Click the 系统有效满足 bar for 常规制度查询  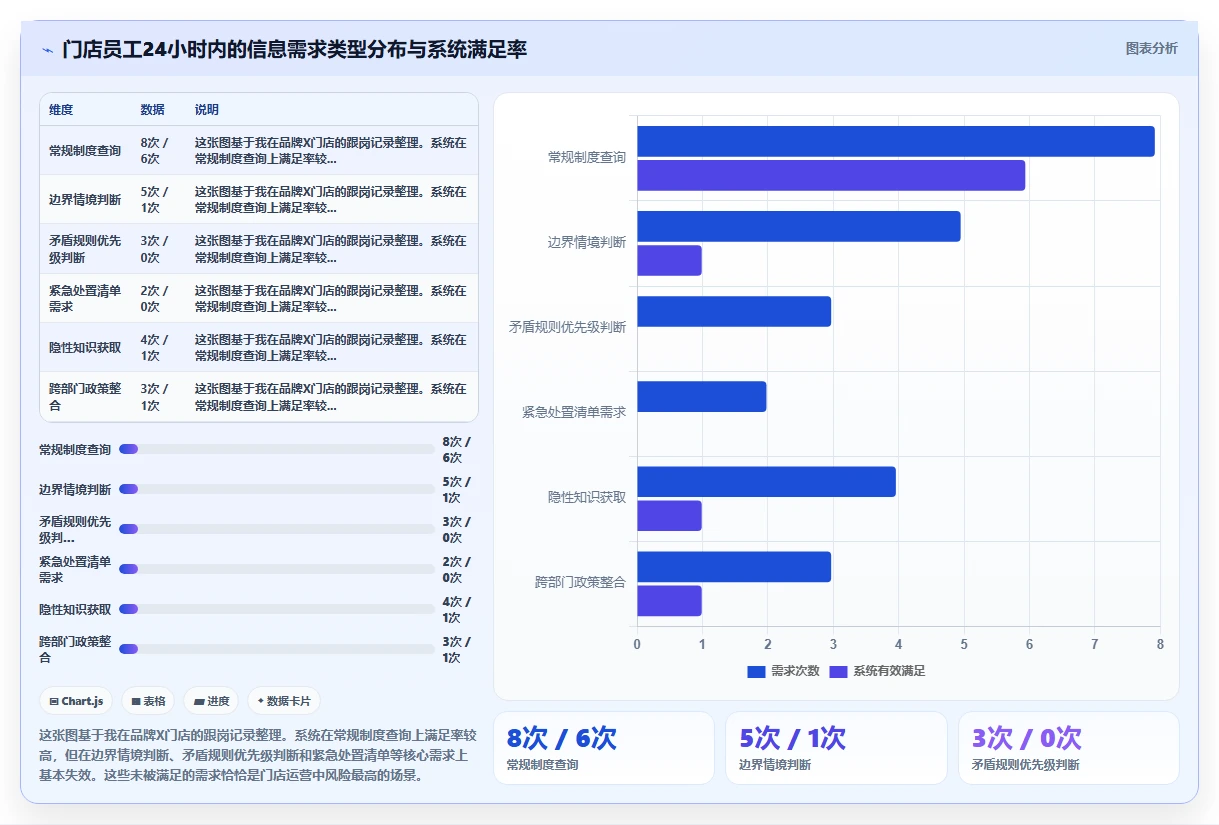coord(831,176)
